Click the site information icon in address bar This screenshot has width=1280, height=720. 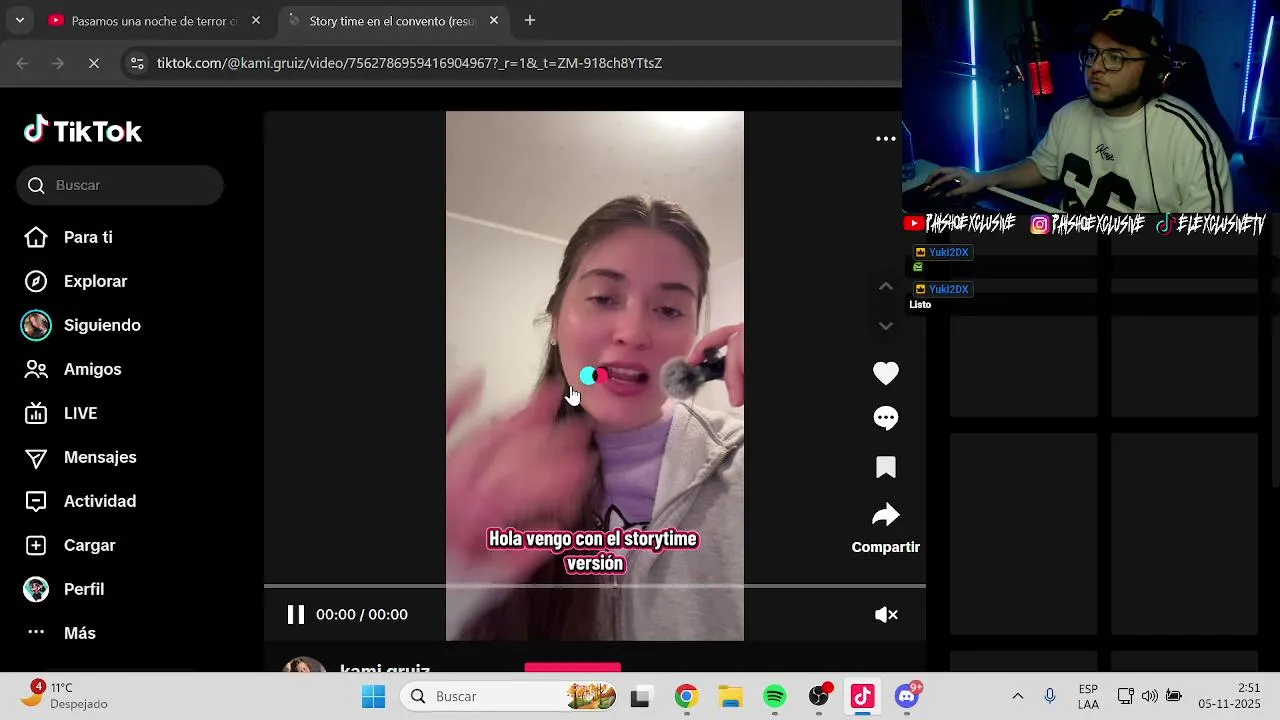pyautogui.click(x=137, y=63)
